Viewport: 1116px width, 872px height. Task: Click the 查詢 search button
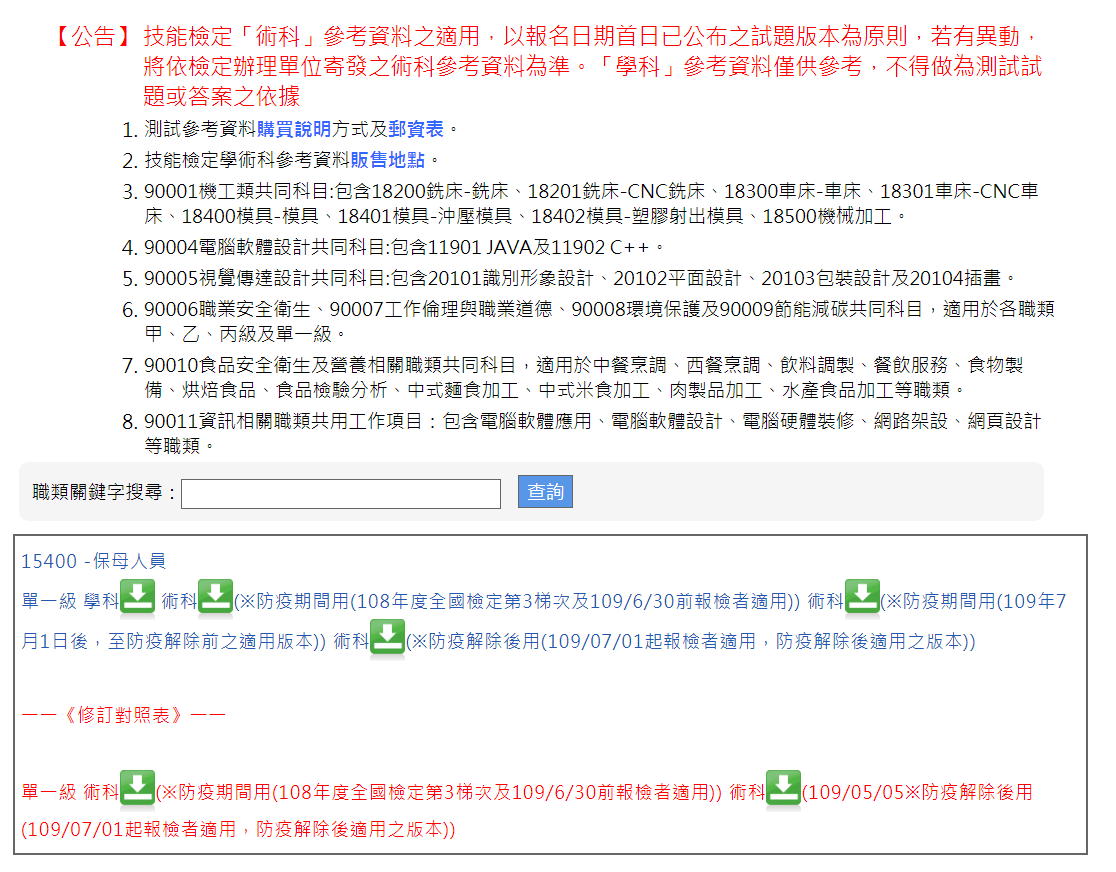[545, 491]
